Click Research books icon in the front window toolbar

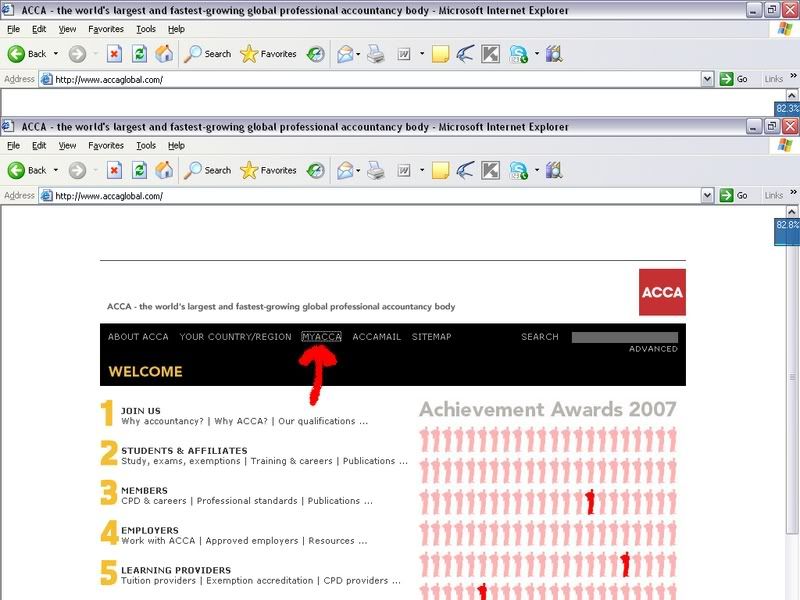pyautogui.click(x=554, y=170)
